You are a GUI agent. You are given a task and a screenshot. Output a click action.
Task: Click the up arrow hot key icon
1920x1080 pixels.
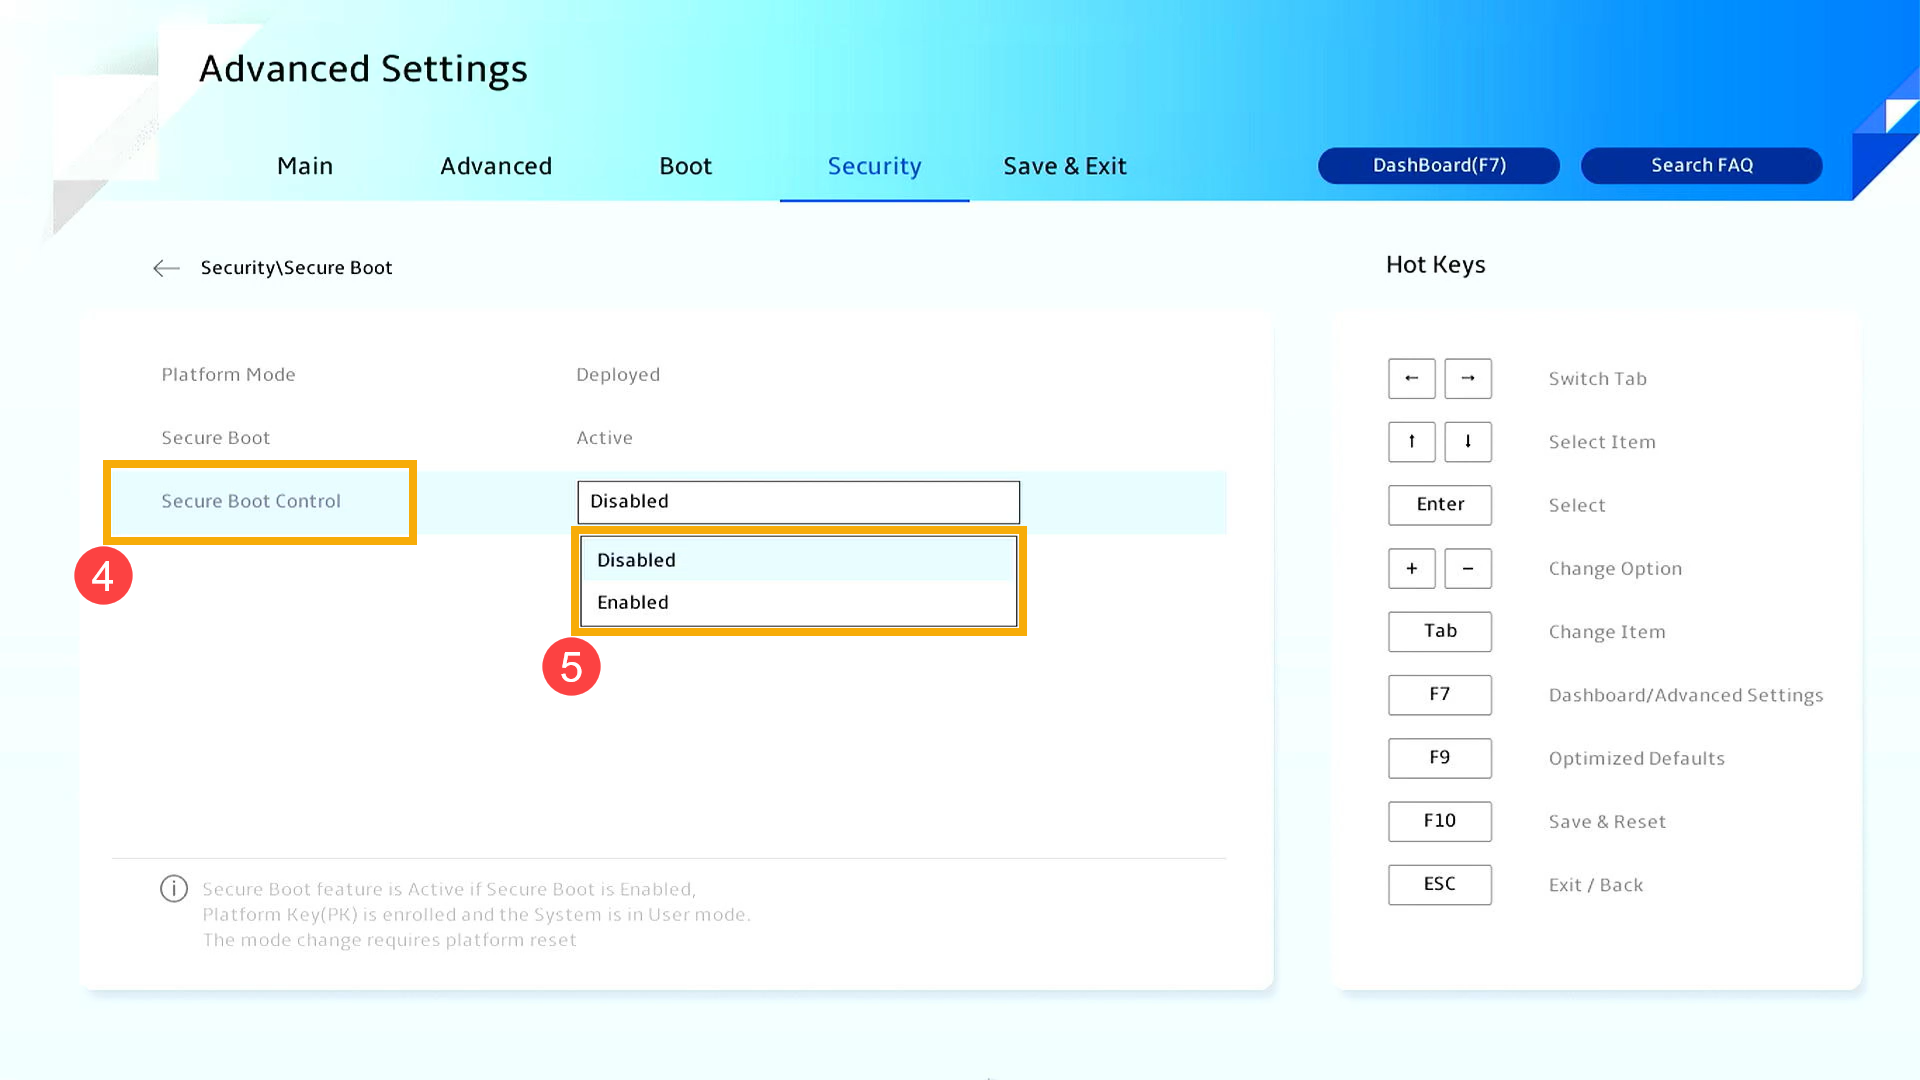click(x=1411, y=442)
